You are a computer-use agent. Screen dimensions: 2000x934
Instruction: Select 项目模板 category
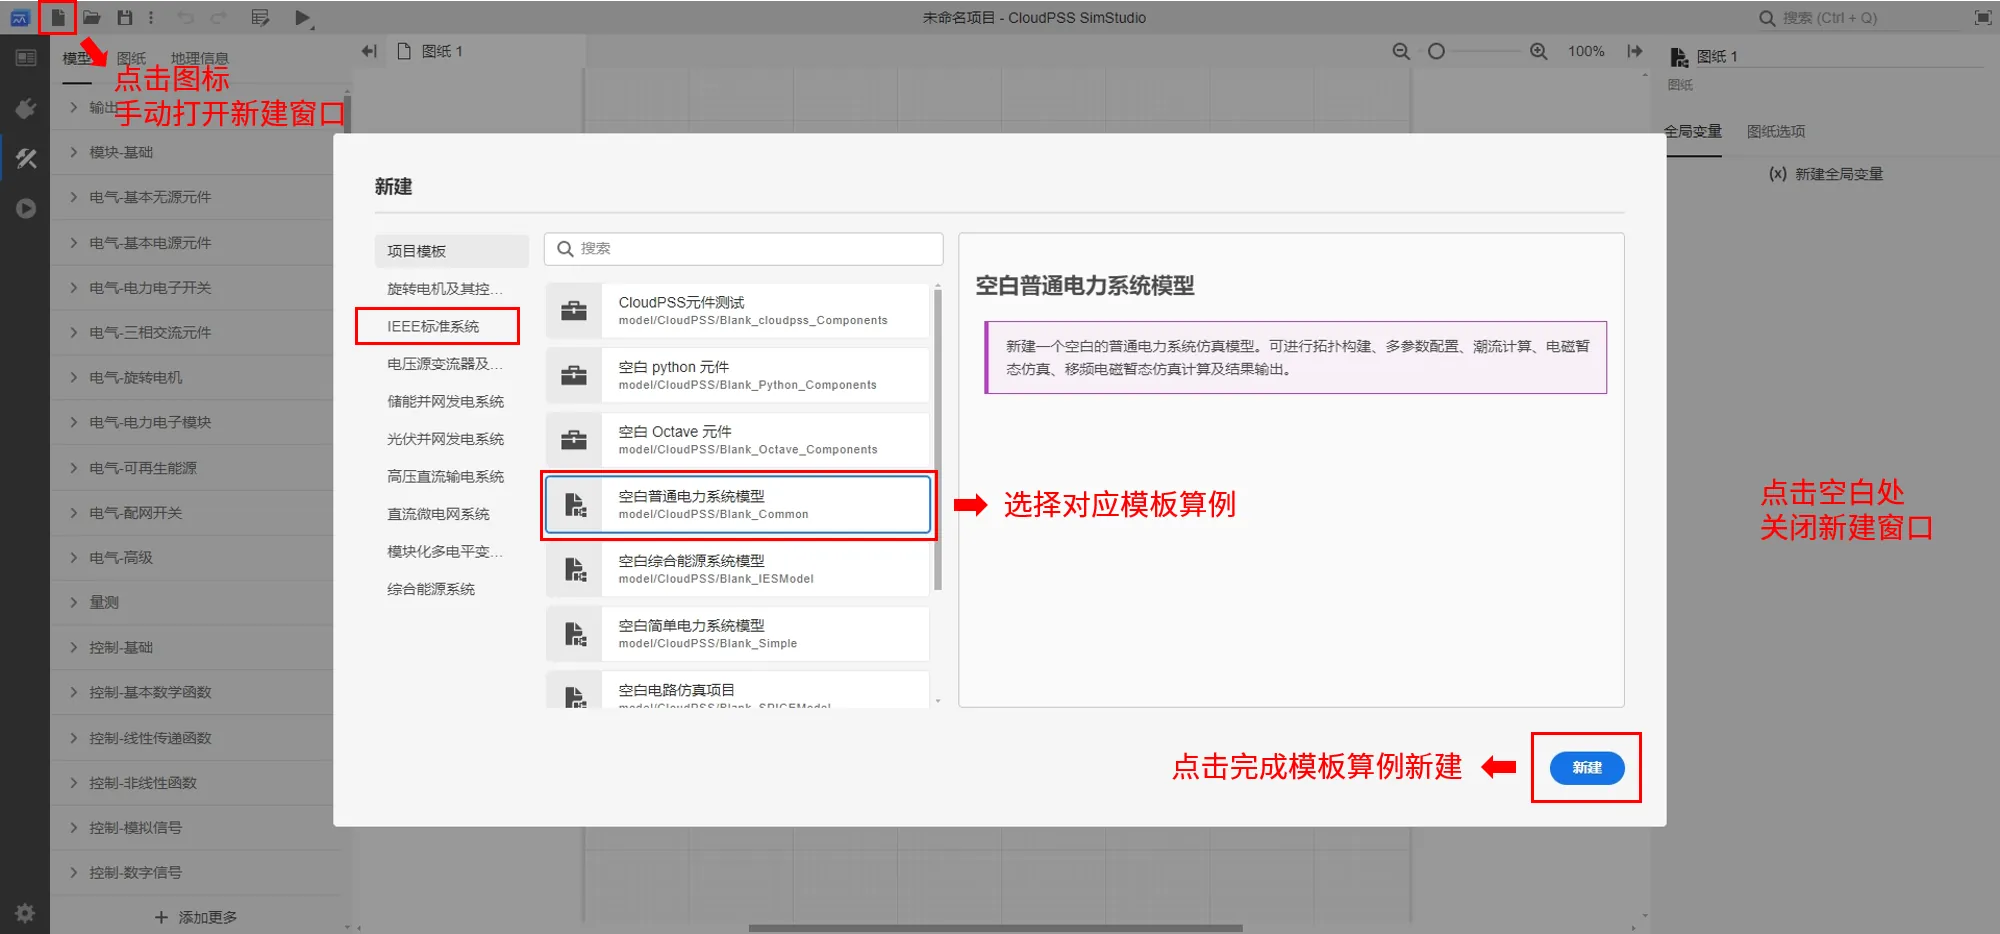pyautogui.click(x=452, y=251)
